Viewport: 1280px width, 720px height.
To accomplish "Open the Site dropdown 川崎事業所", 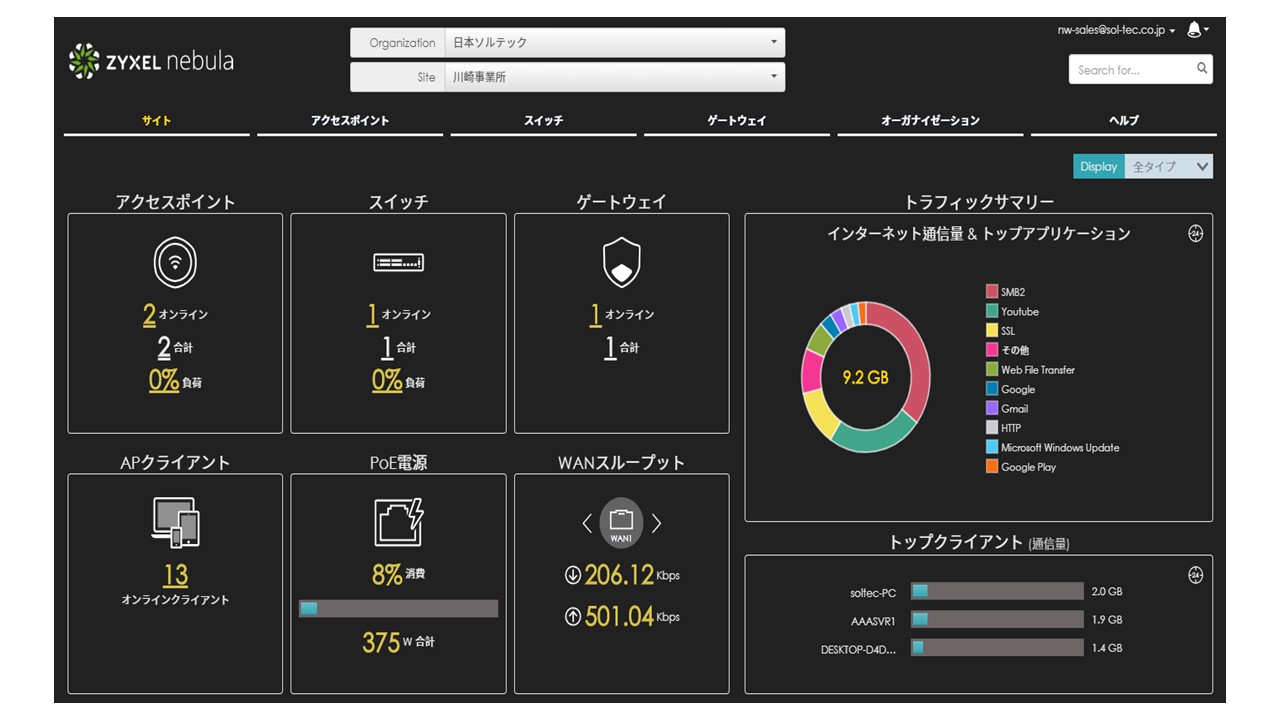I will 614,77.
